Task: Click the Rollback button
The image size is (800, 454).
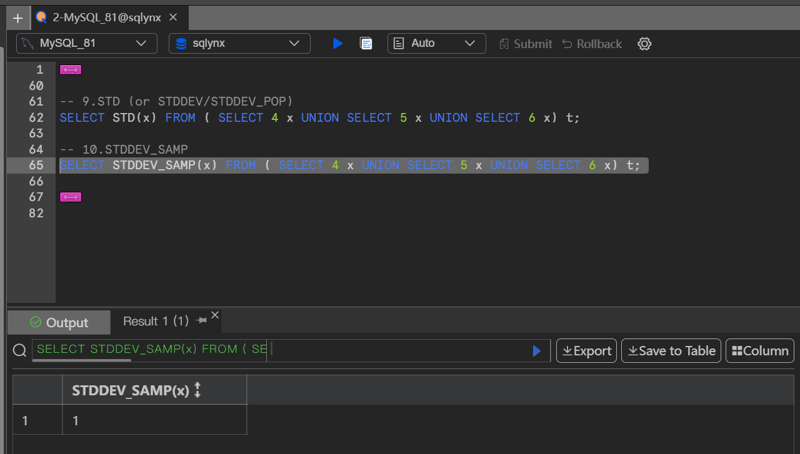Action: (592, 44)
